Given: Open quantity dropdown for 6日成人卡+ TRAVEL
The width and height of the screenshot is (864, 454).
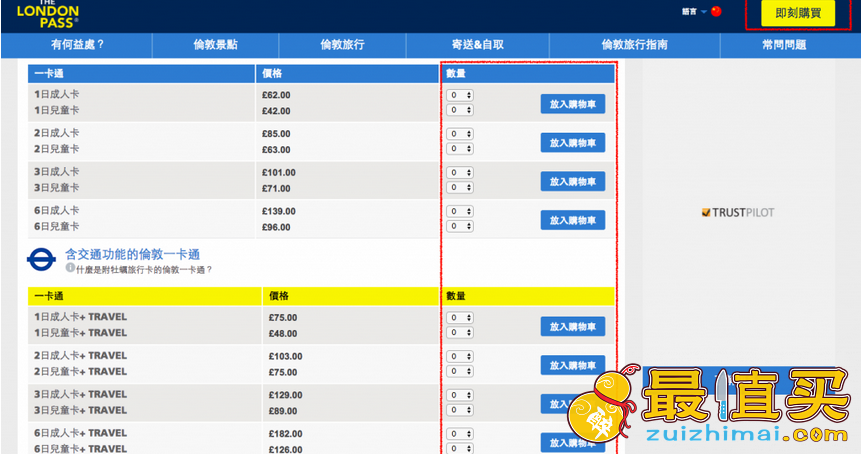Looking at the screenshot, I should click(x=460, y=434).
